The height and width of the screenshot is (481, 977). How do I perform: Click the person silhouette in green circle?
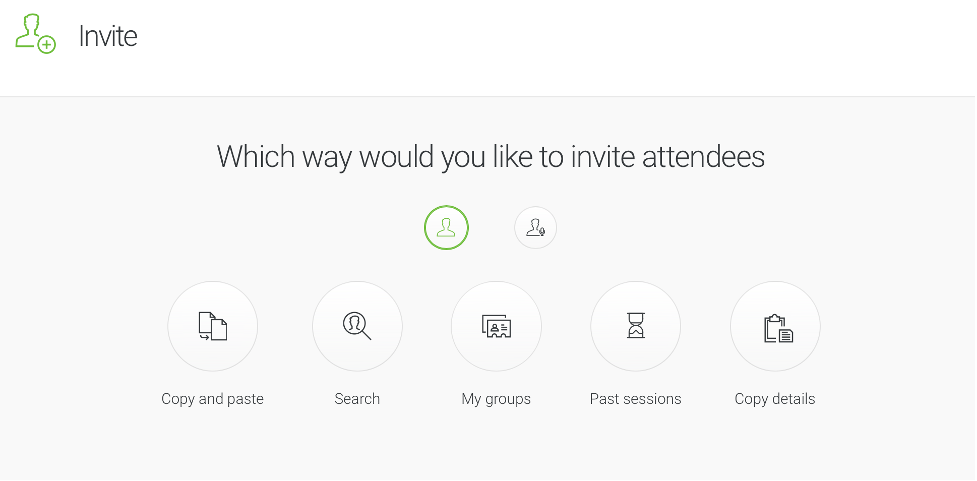pyautogui.click(x=446, y=227)
